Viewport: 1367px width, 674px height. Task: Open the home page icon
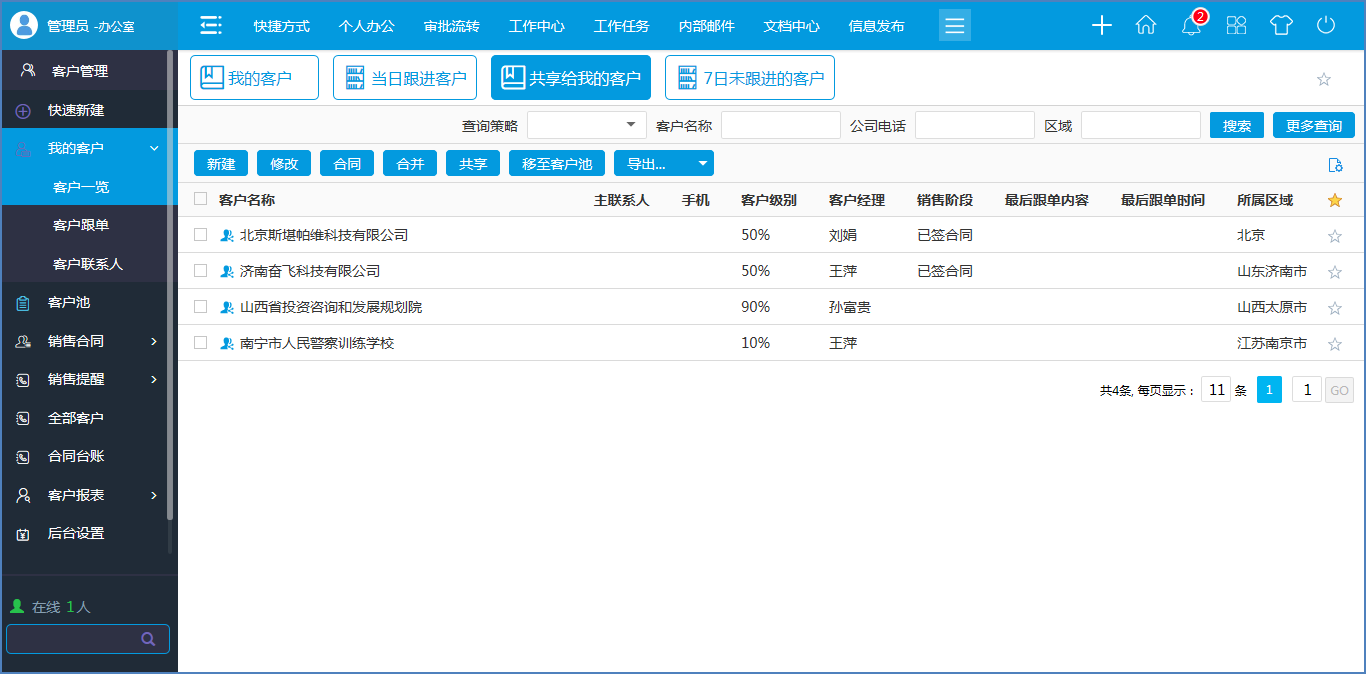click(x=1146, y=26)
